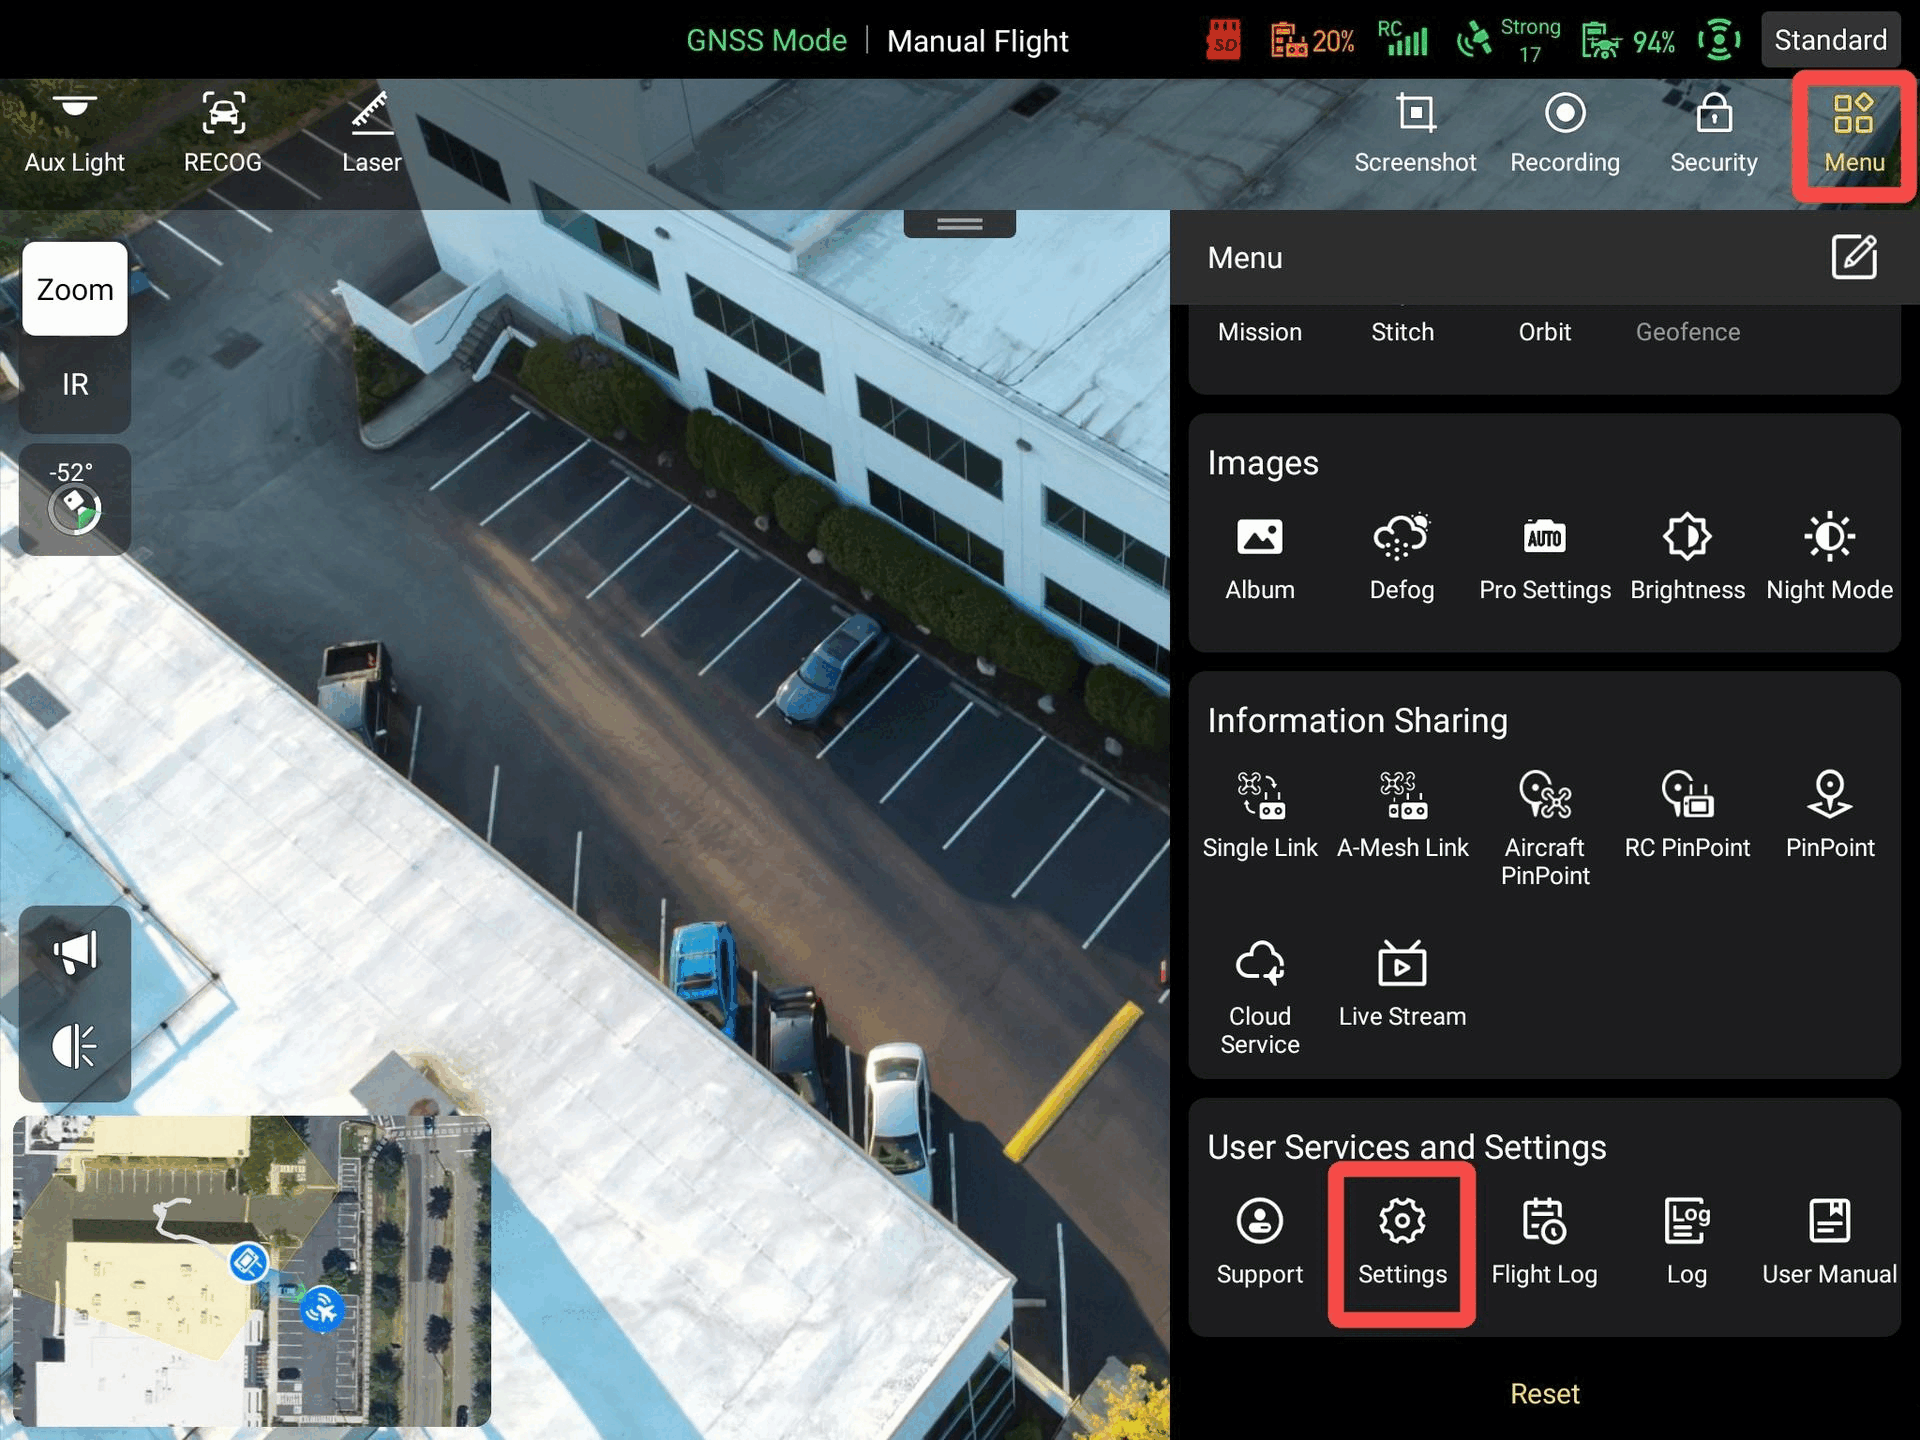View RC battery 20% status
This screenshot has height=1440, width=1920.
(x=1312, y=40)
